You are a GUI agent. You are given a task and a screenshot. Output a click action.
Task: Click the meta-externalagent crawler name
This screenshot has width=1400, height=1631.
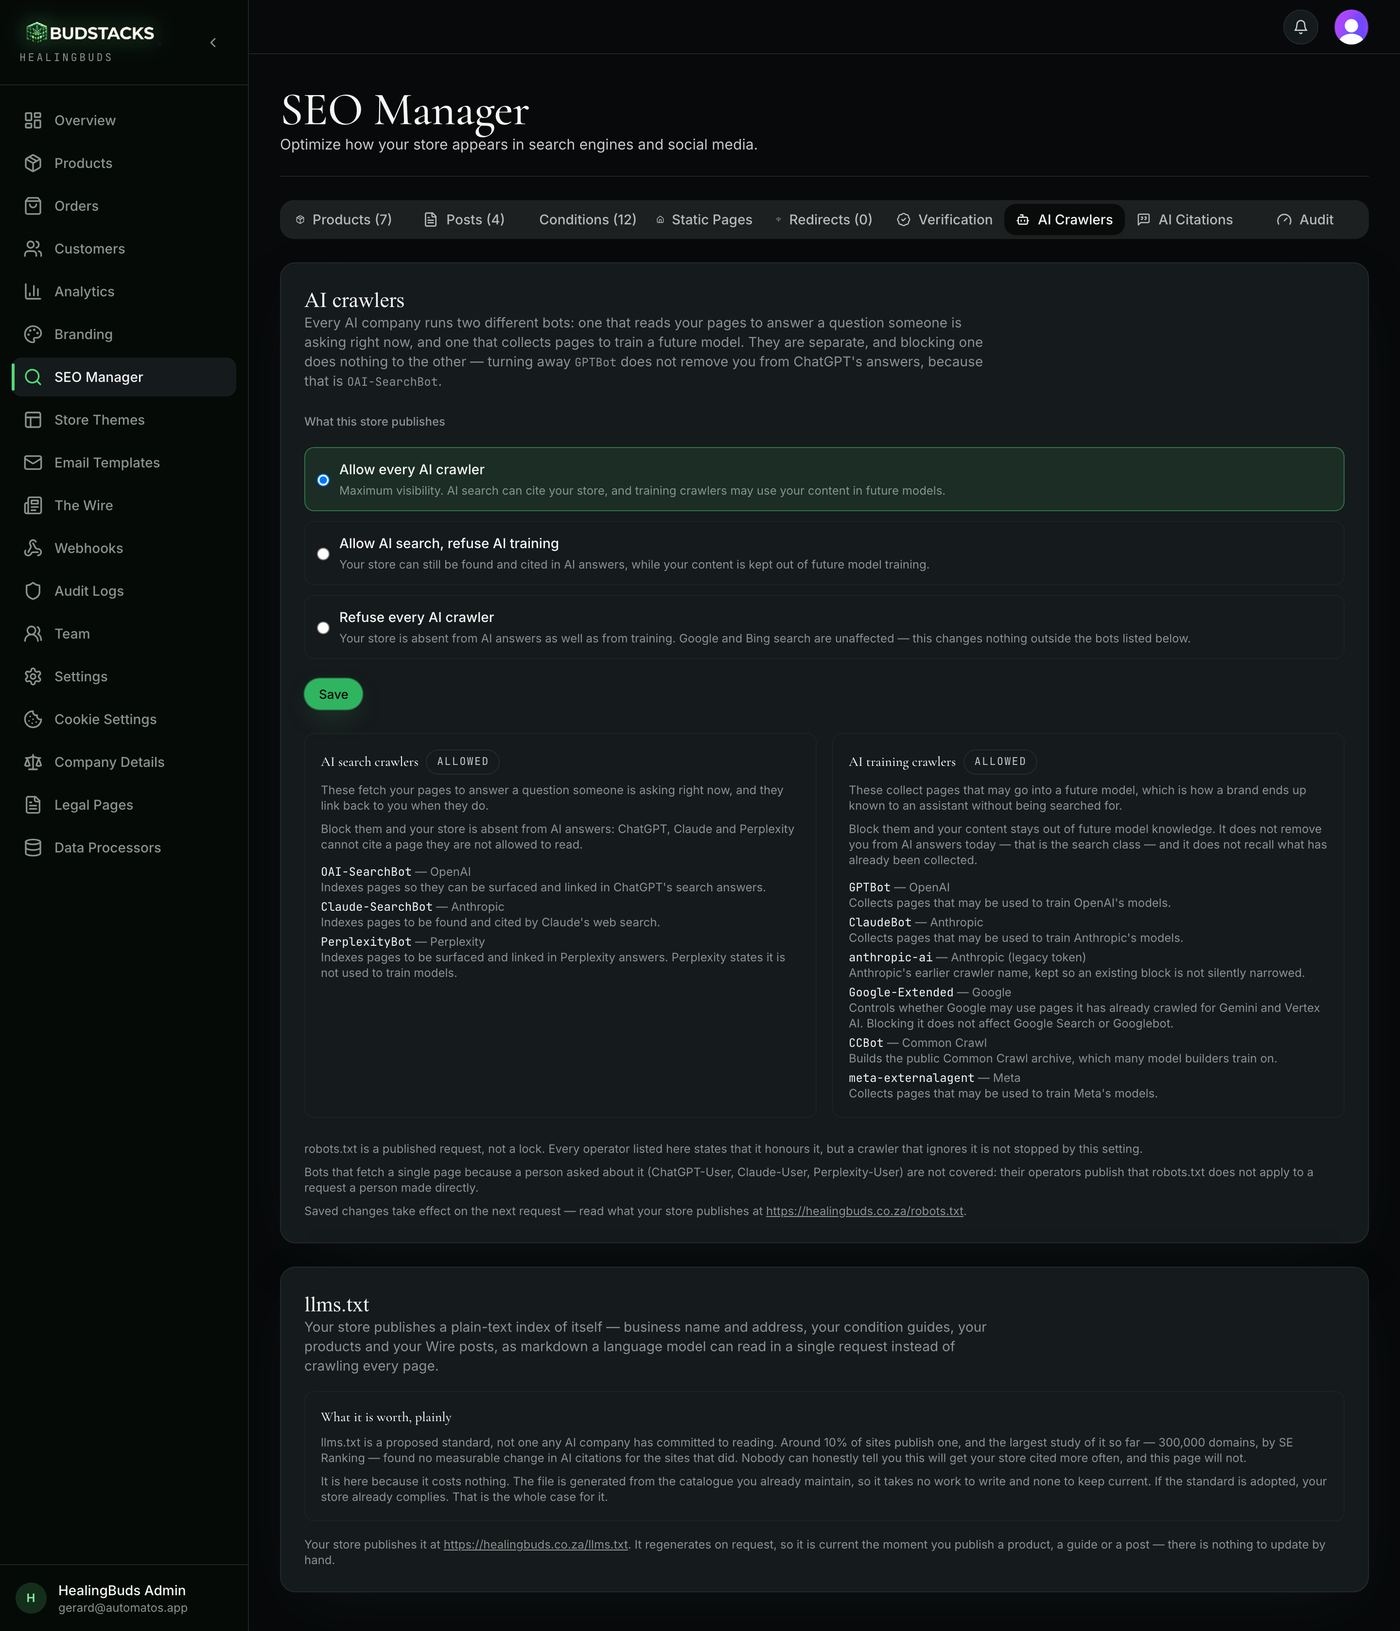(x=912, y=1078)
